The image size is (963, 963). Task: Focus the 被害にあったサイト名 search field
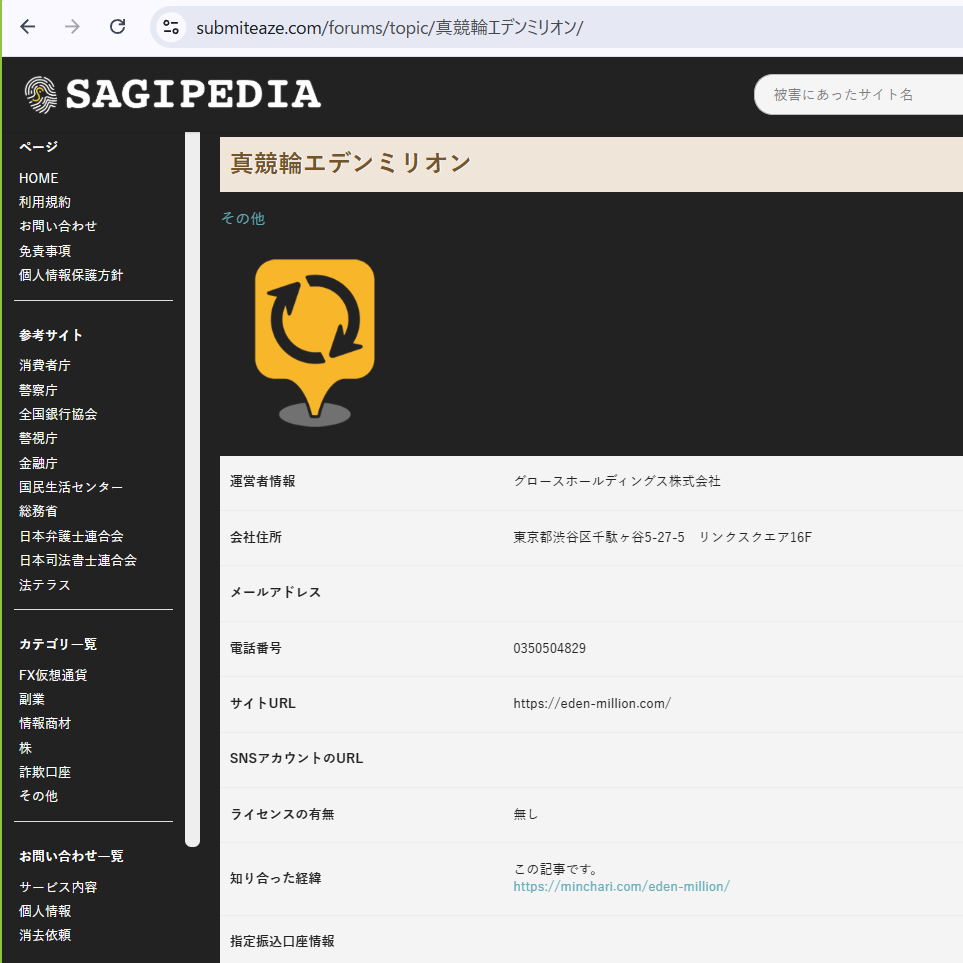pos(860,95)
